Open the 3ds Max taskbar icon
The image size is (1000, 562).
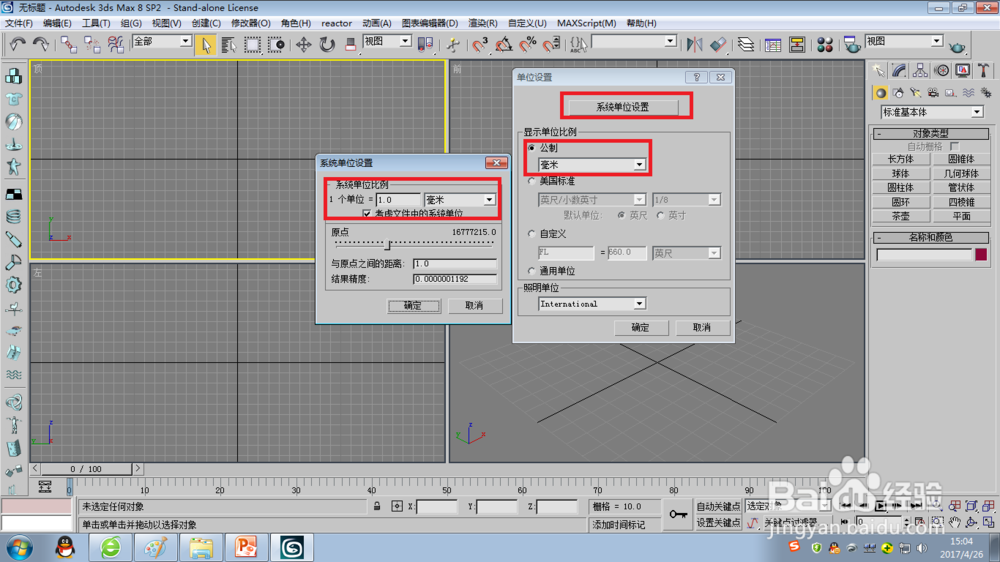click(291, 547)
